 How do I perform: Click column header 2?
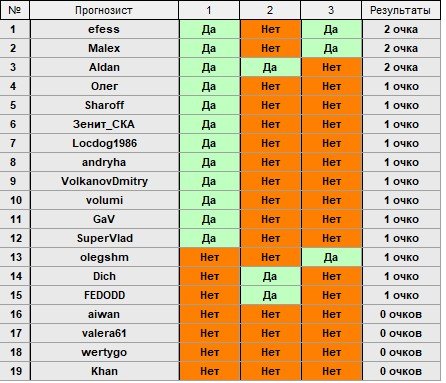(x=270, y=10)
